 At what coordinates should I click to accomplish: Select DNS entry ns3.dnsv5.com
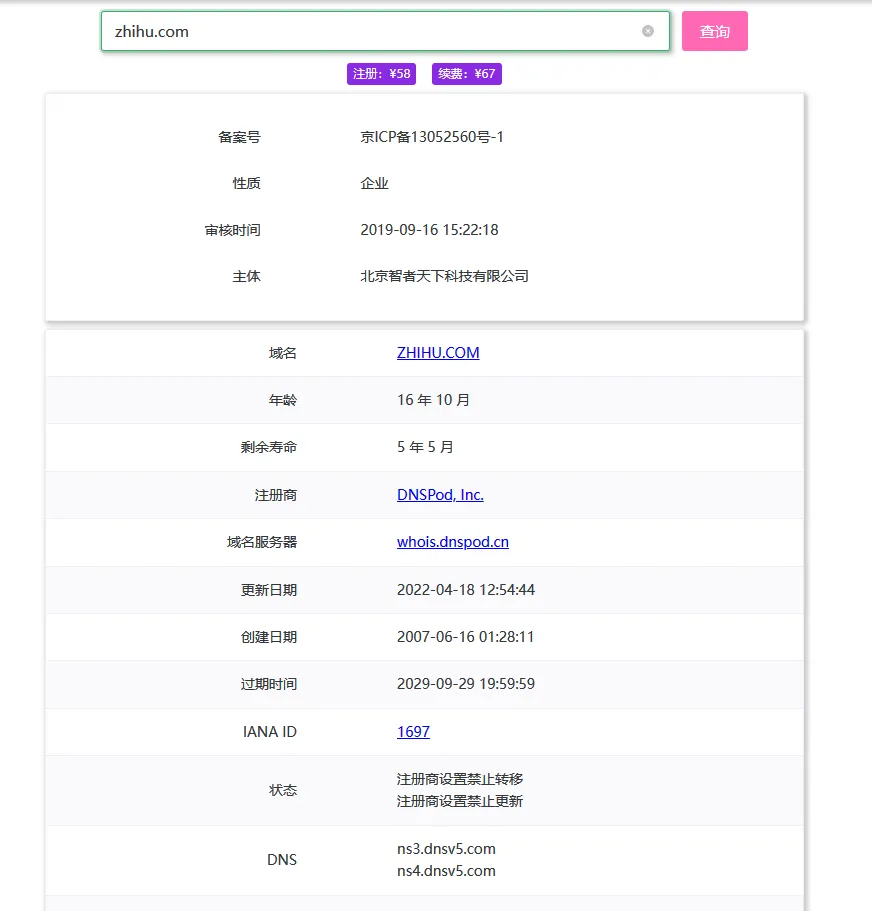[x=446, y=849]
